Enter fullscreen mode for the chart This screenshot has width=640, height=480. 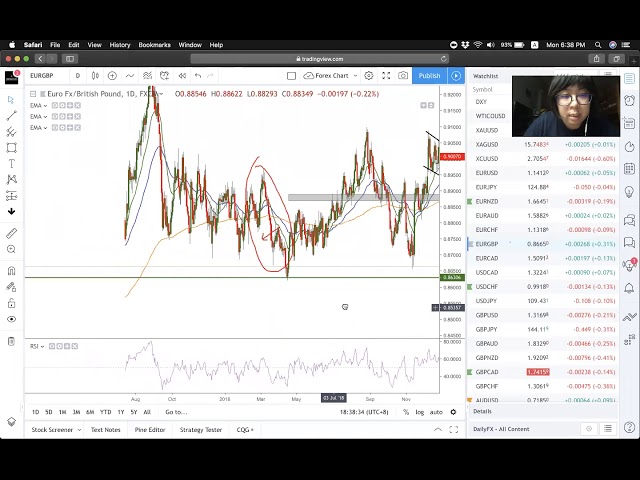coord(386,76)
